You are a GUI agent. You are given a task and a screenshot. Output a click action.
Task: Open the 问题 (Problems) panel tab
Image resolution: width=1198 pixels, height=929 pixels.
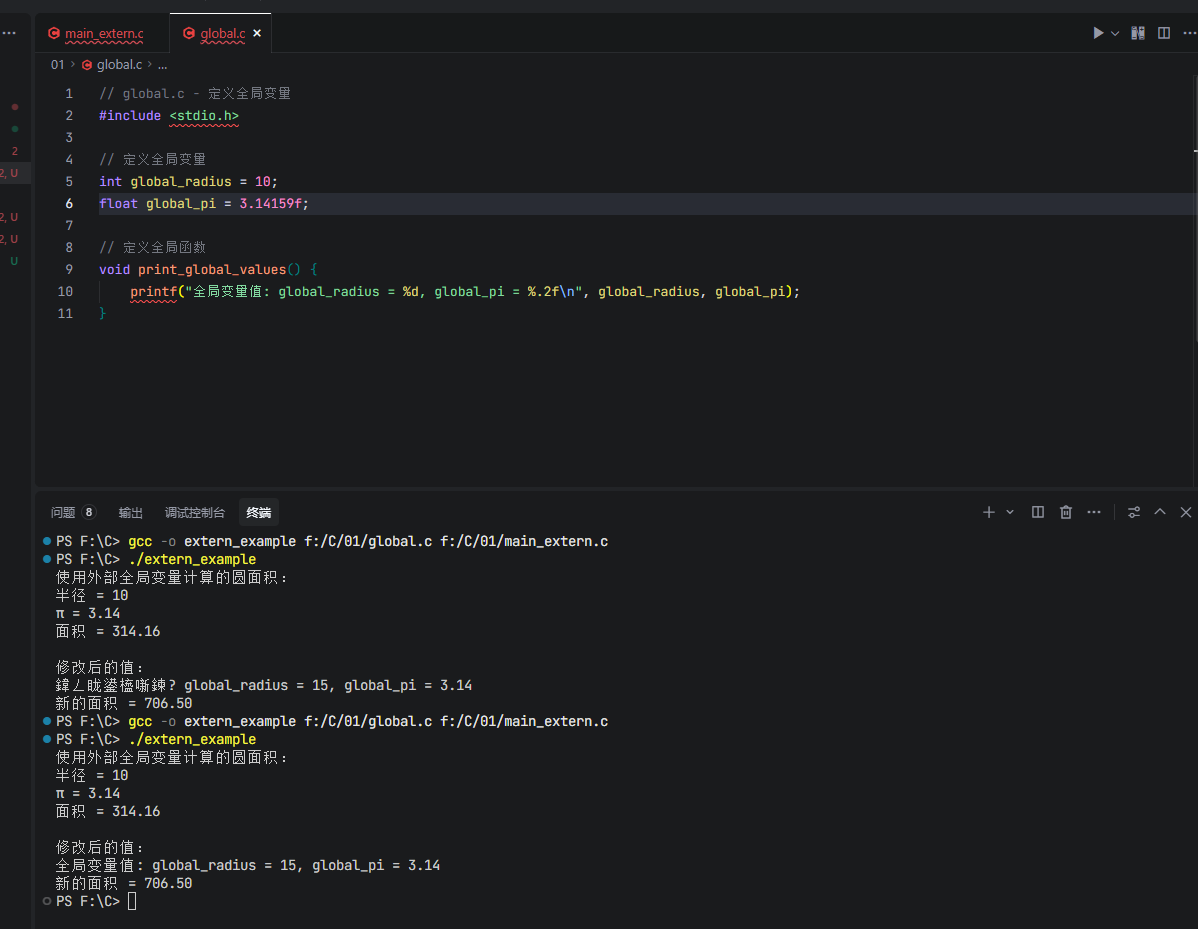63,512
